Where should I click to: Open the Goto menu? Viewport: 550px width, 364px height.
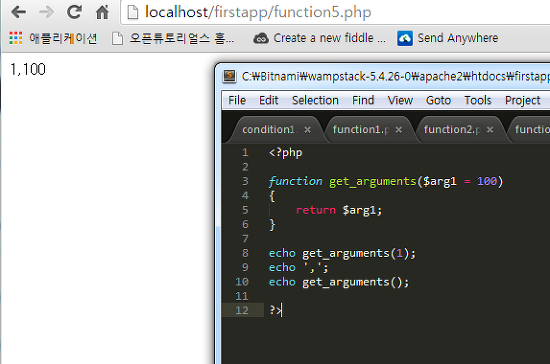(438, 101)
